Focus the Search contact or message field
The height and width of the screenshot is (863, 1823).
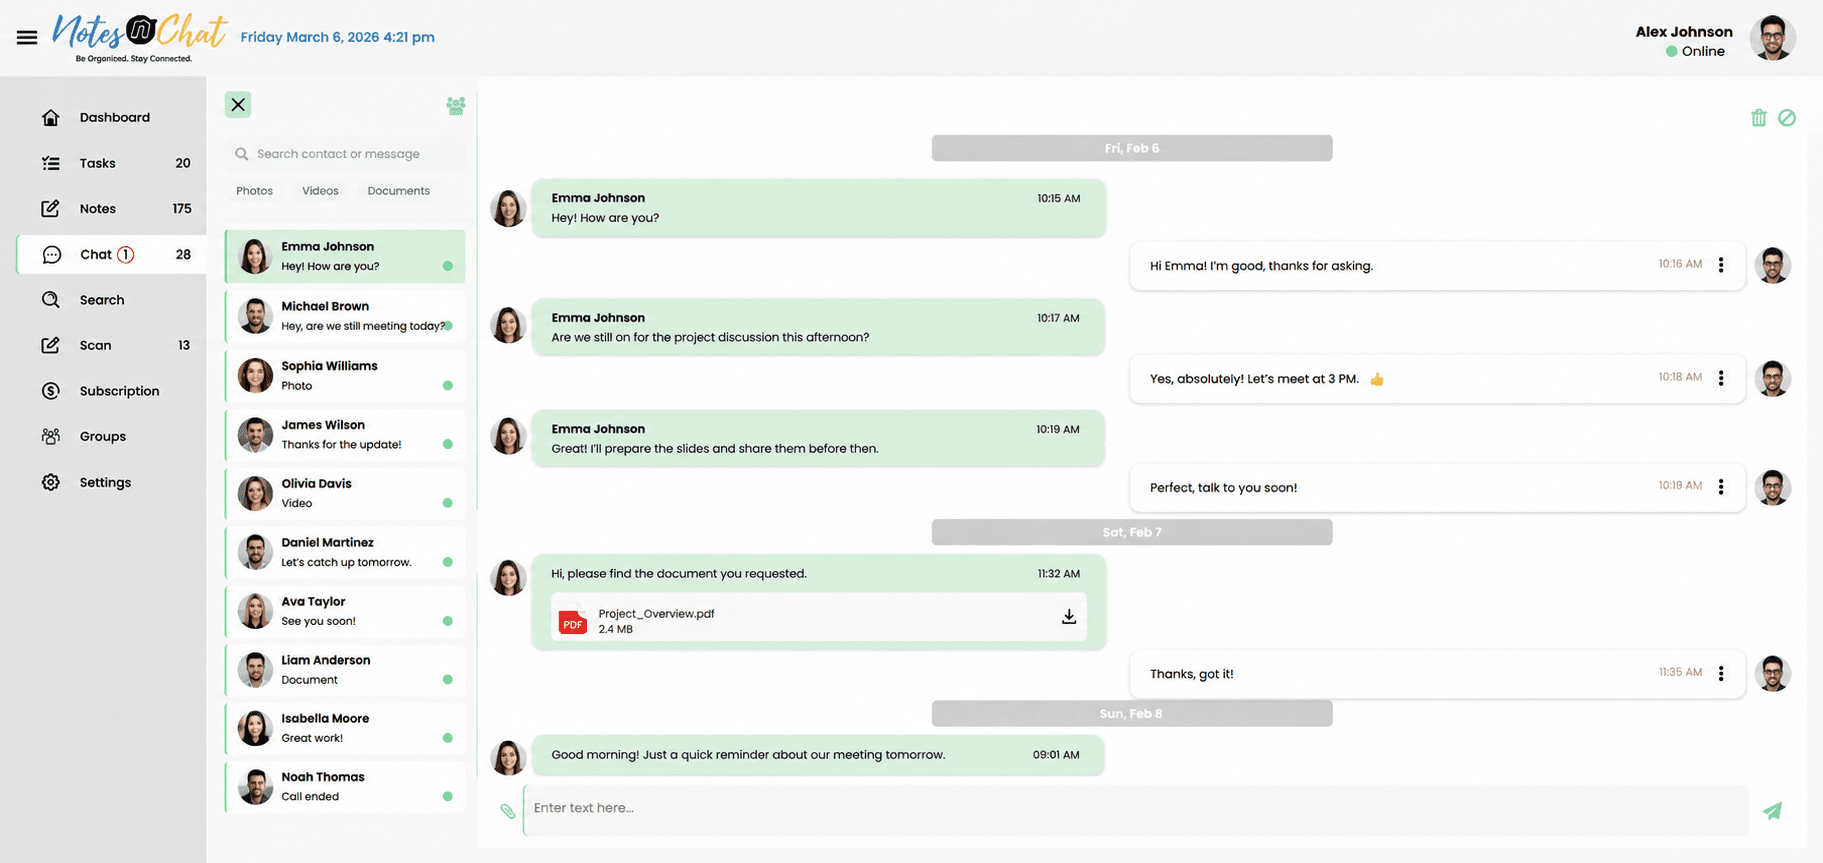(345, 154)
